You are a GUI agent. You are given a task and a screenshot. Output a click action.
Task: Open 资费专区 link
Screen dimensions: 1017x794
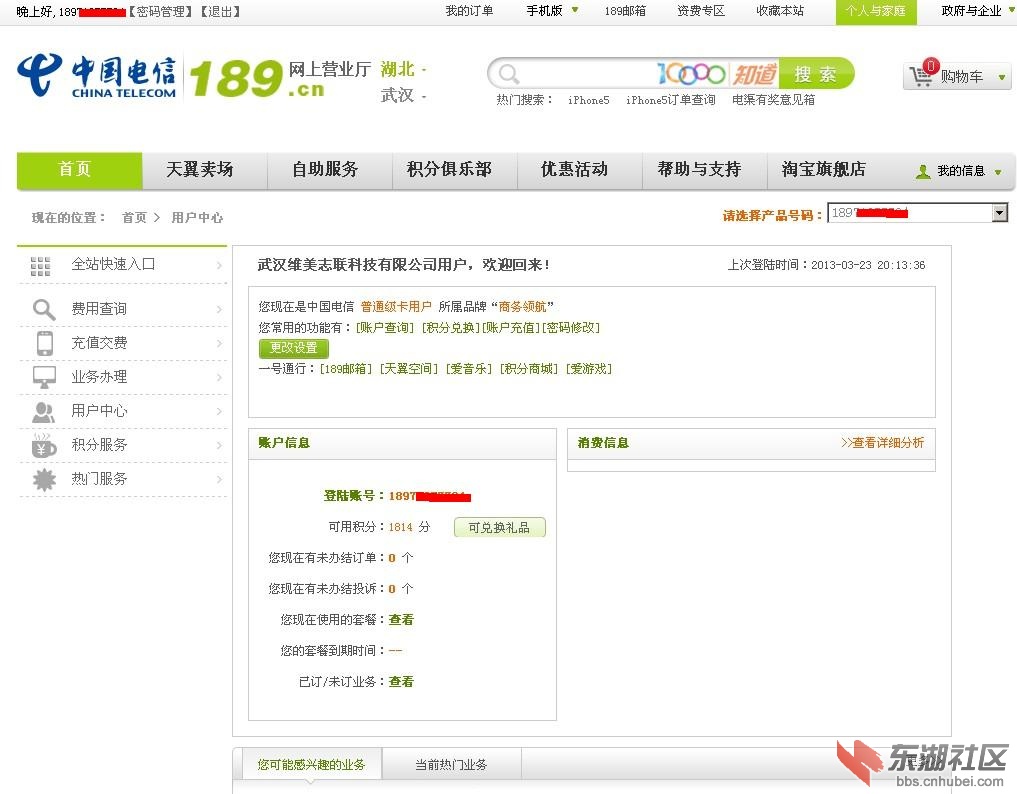(700, 11)
